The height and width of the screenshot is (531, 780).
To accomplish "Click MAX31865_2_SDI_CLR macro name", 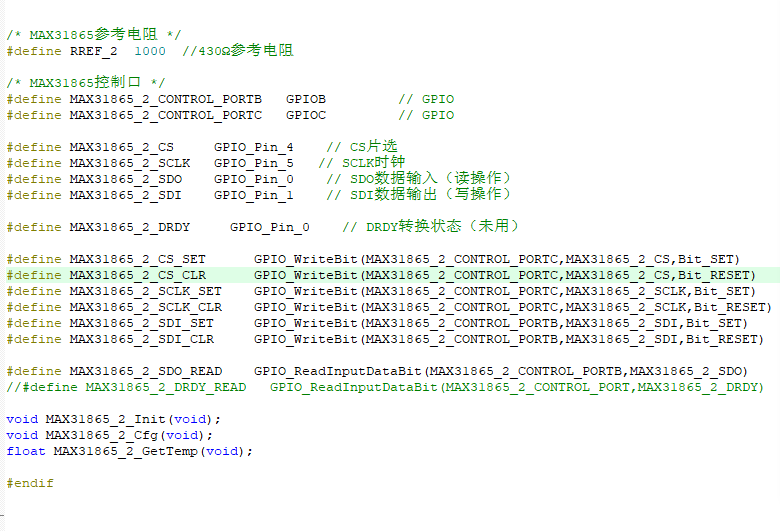I will (x=142, y=339).
